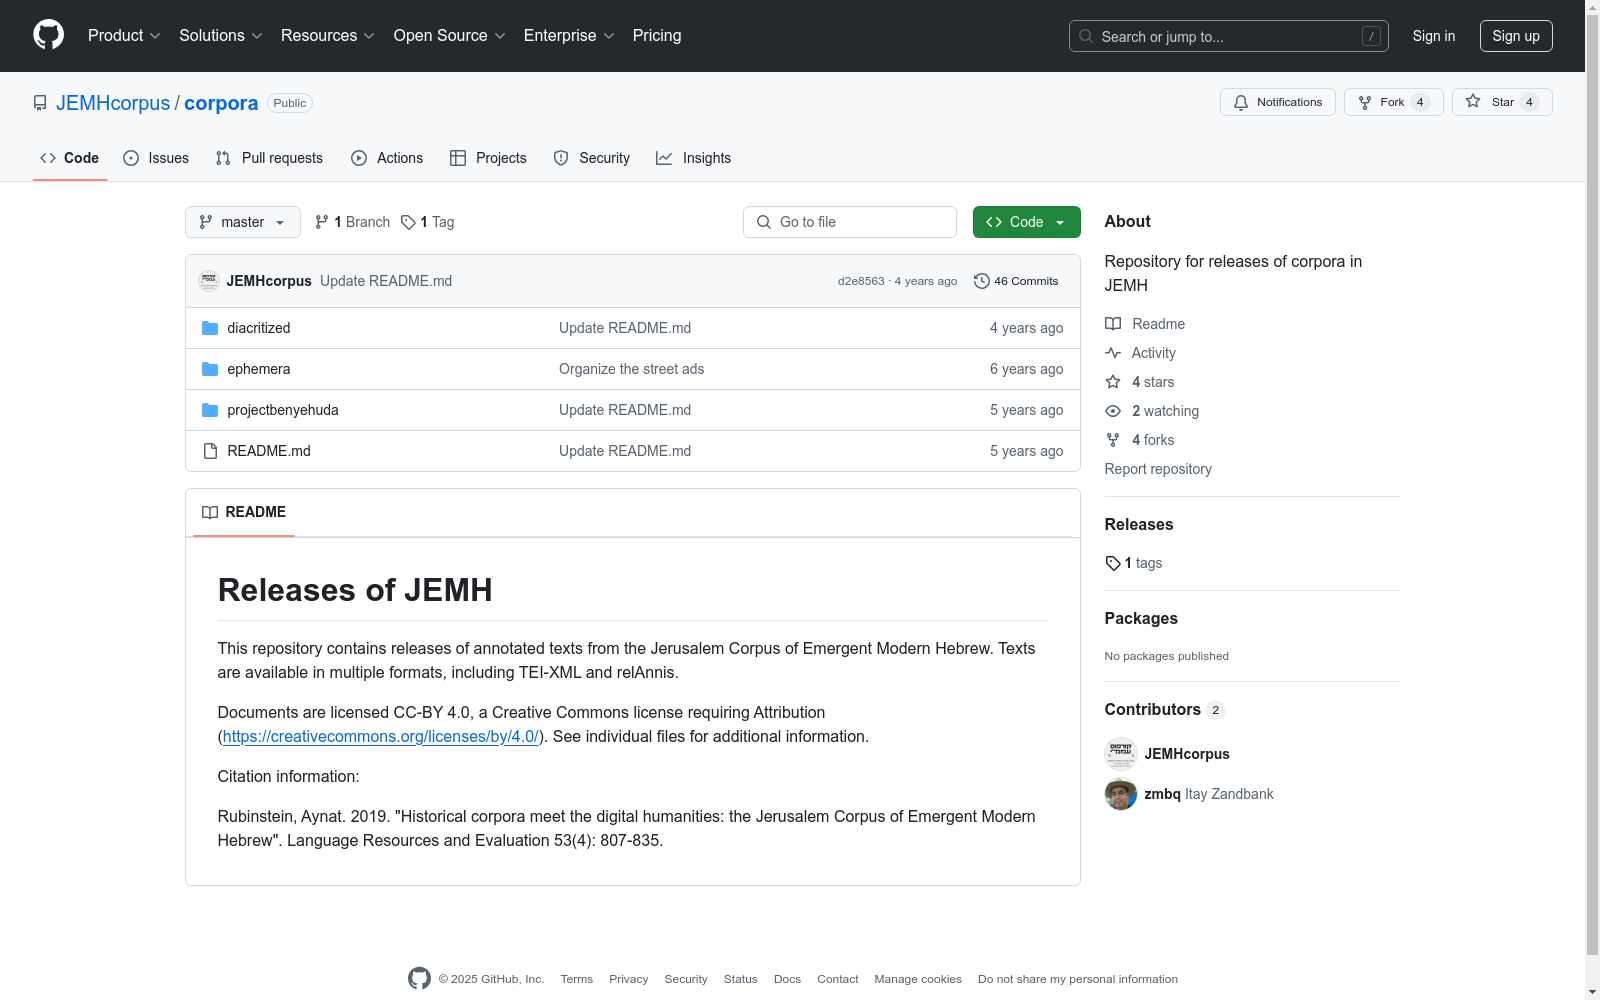Click JEMHcorpus contributor avatar
The height and width of the screenshot is (1000, 1600).
(1121, 754)
